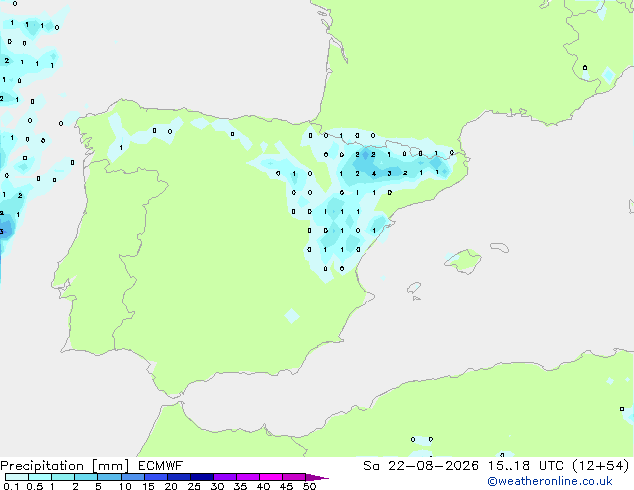
Task: Select the 40–45 mm magenta legend swatch
Action: 271,477
